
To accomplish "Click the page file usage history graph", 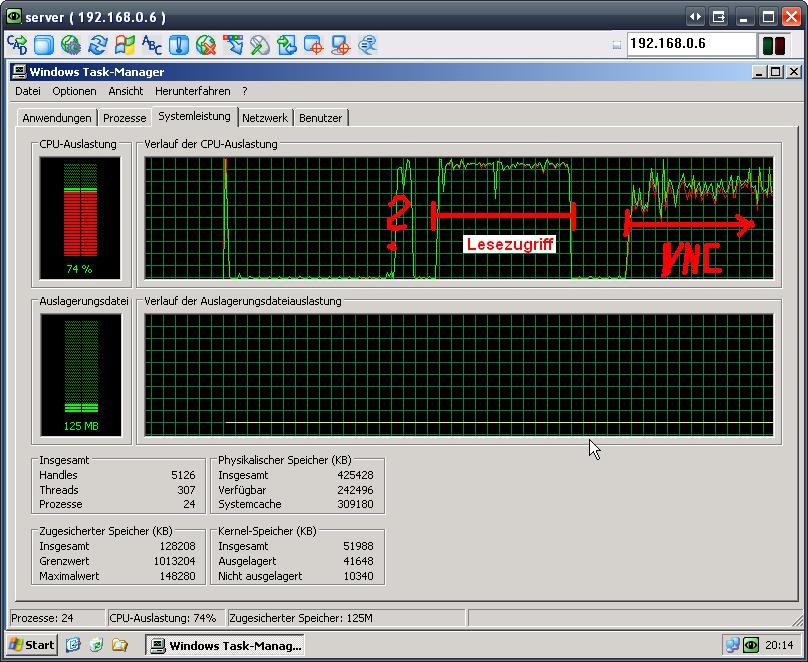I will 459,375.
